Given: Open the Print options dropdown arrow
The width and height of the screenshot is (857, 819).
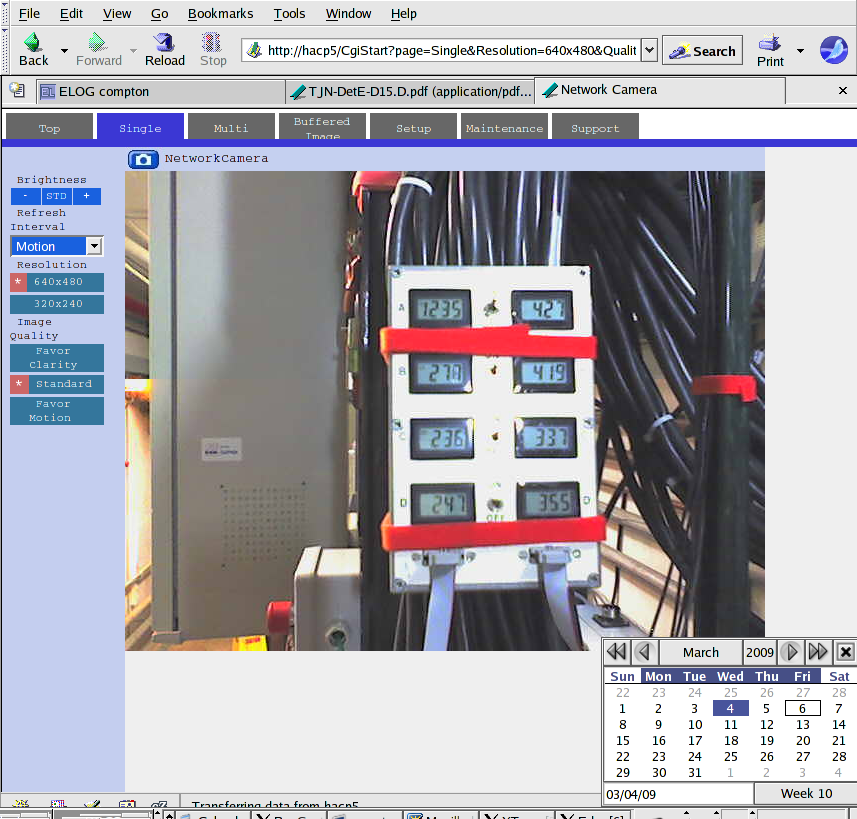Looking at the screenshot, I should (800, 51).
